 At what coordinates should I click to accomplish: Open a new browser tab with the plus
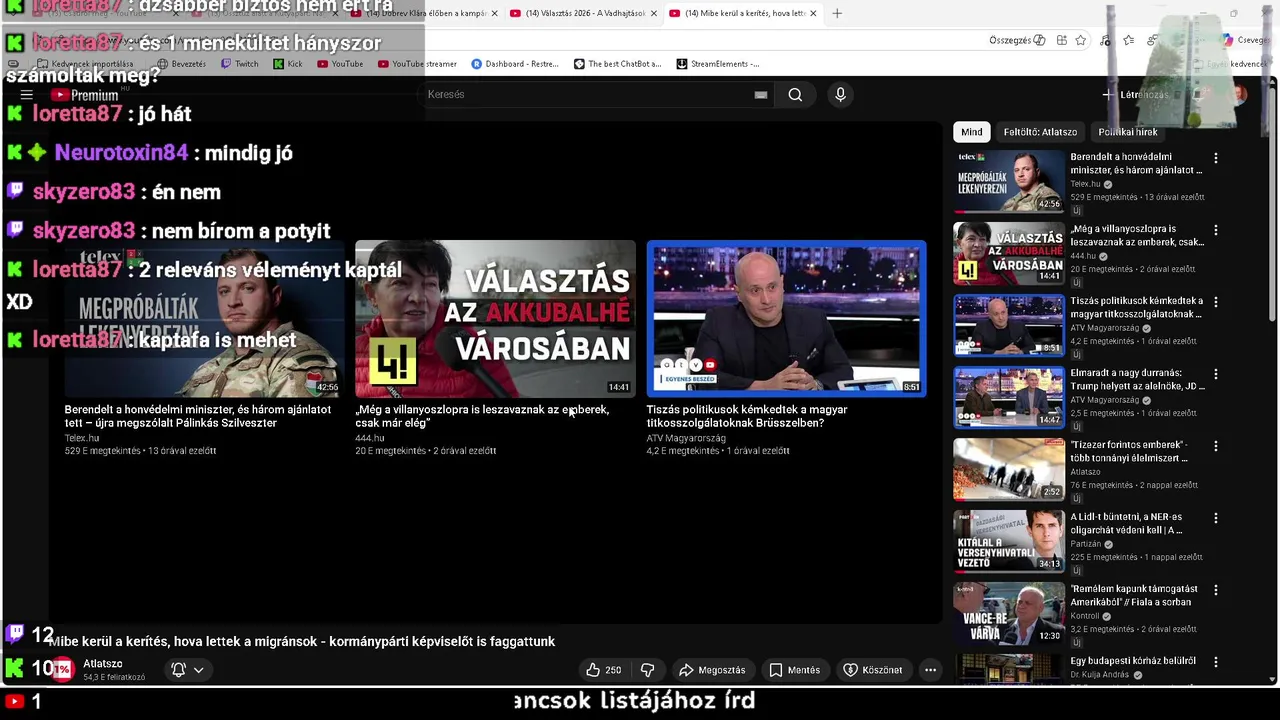(837, 13)
